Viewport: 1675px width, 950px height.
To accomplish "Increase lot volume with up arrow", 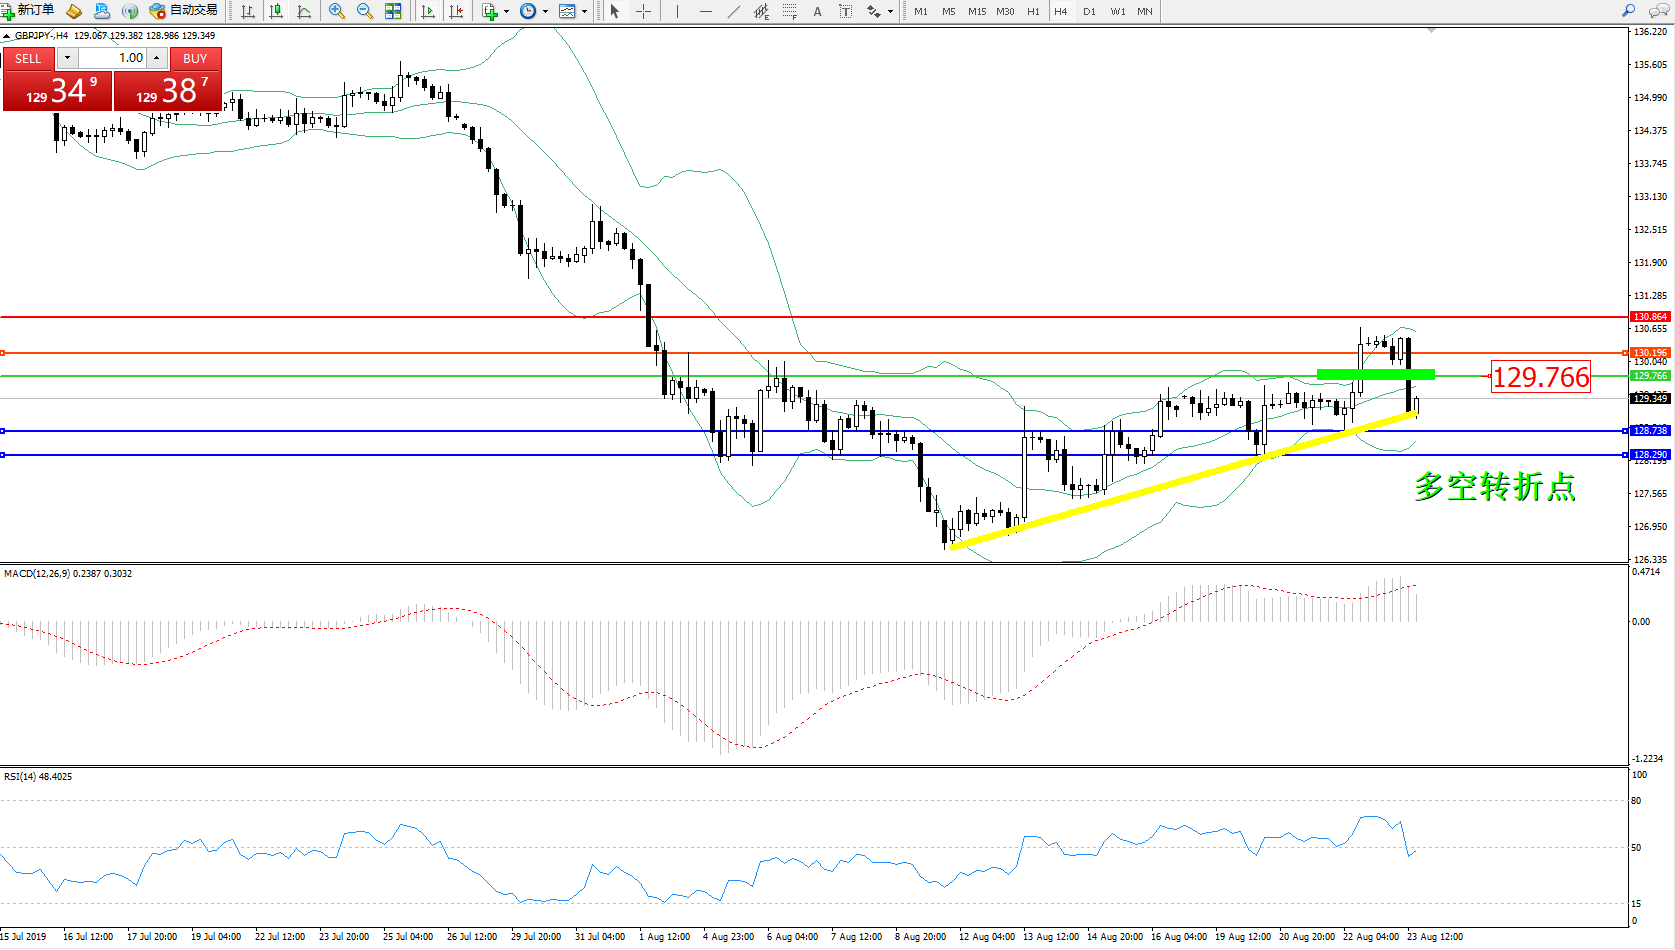I will 157,58.
